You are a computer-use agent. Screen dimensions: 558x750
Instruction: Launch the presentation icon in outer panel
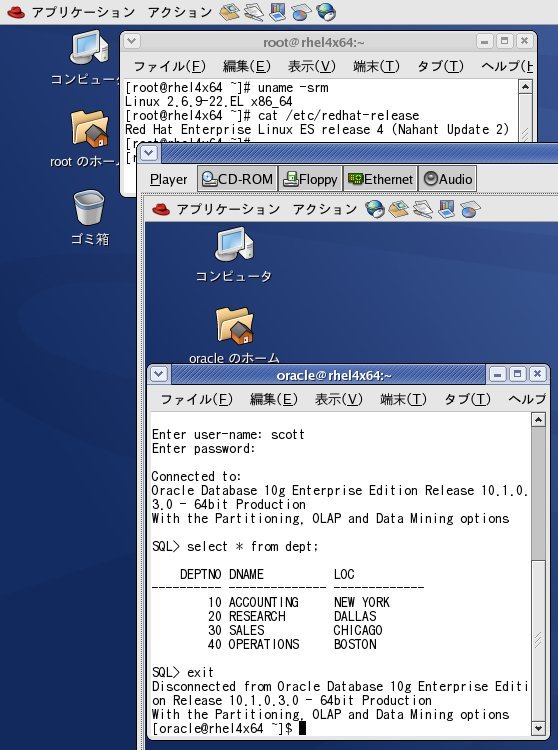pyautogui.click(x=277, y=12)
